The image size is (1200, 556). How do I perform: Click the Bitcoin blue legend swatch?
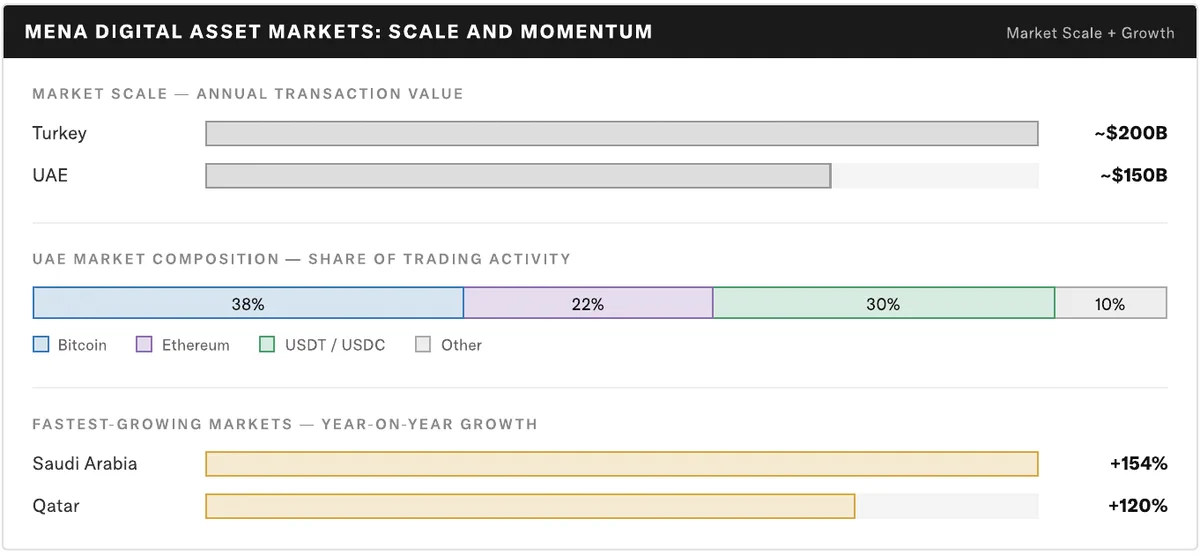(x=41, y=344)
